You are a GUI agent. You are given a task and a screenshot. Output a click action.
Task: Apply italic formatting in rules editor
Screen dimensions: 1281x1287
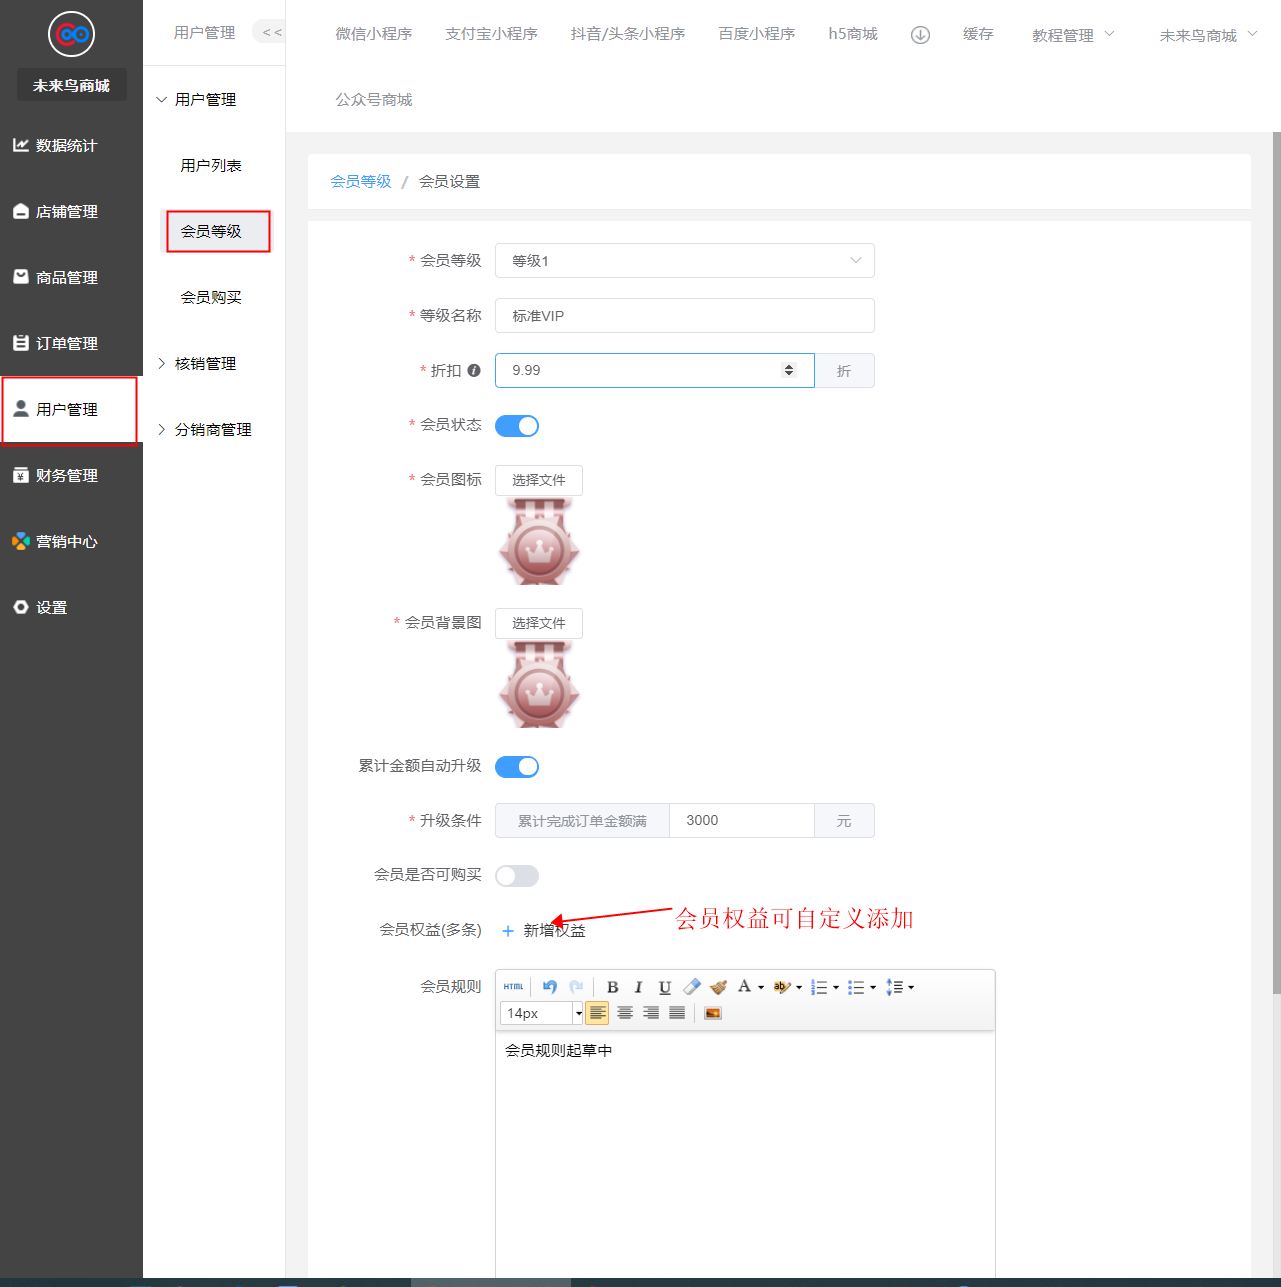click(x=638, y=987)
